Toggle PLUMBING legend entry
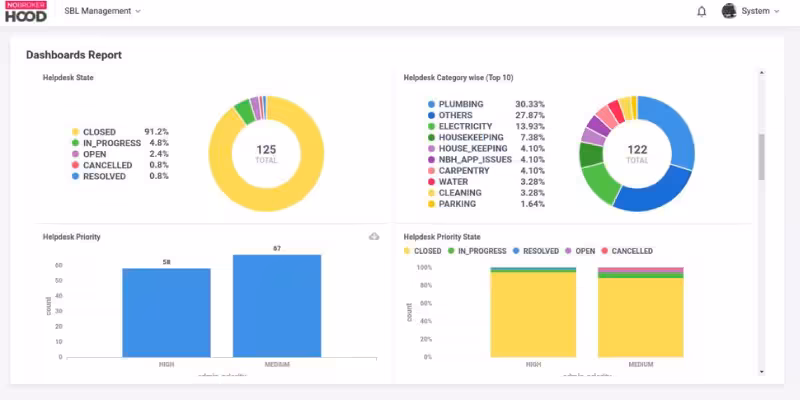 [x=456, y=104]
